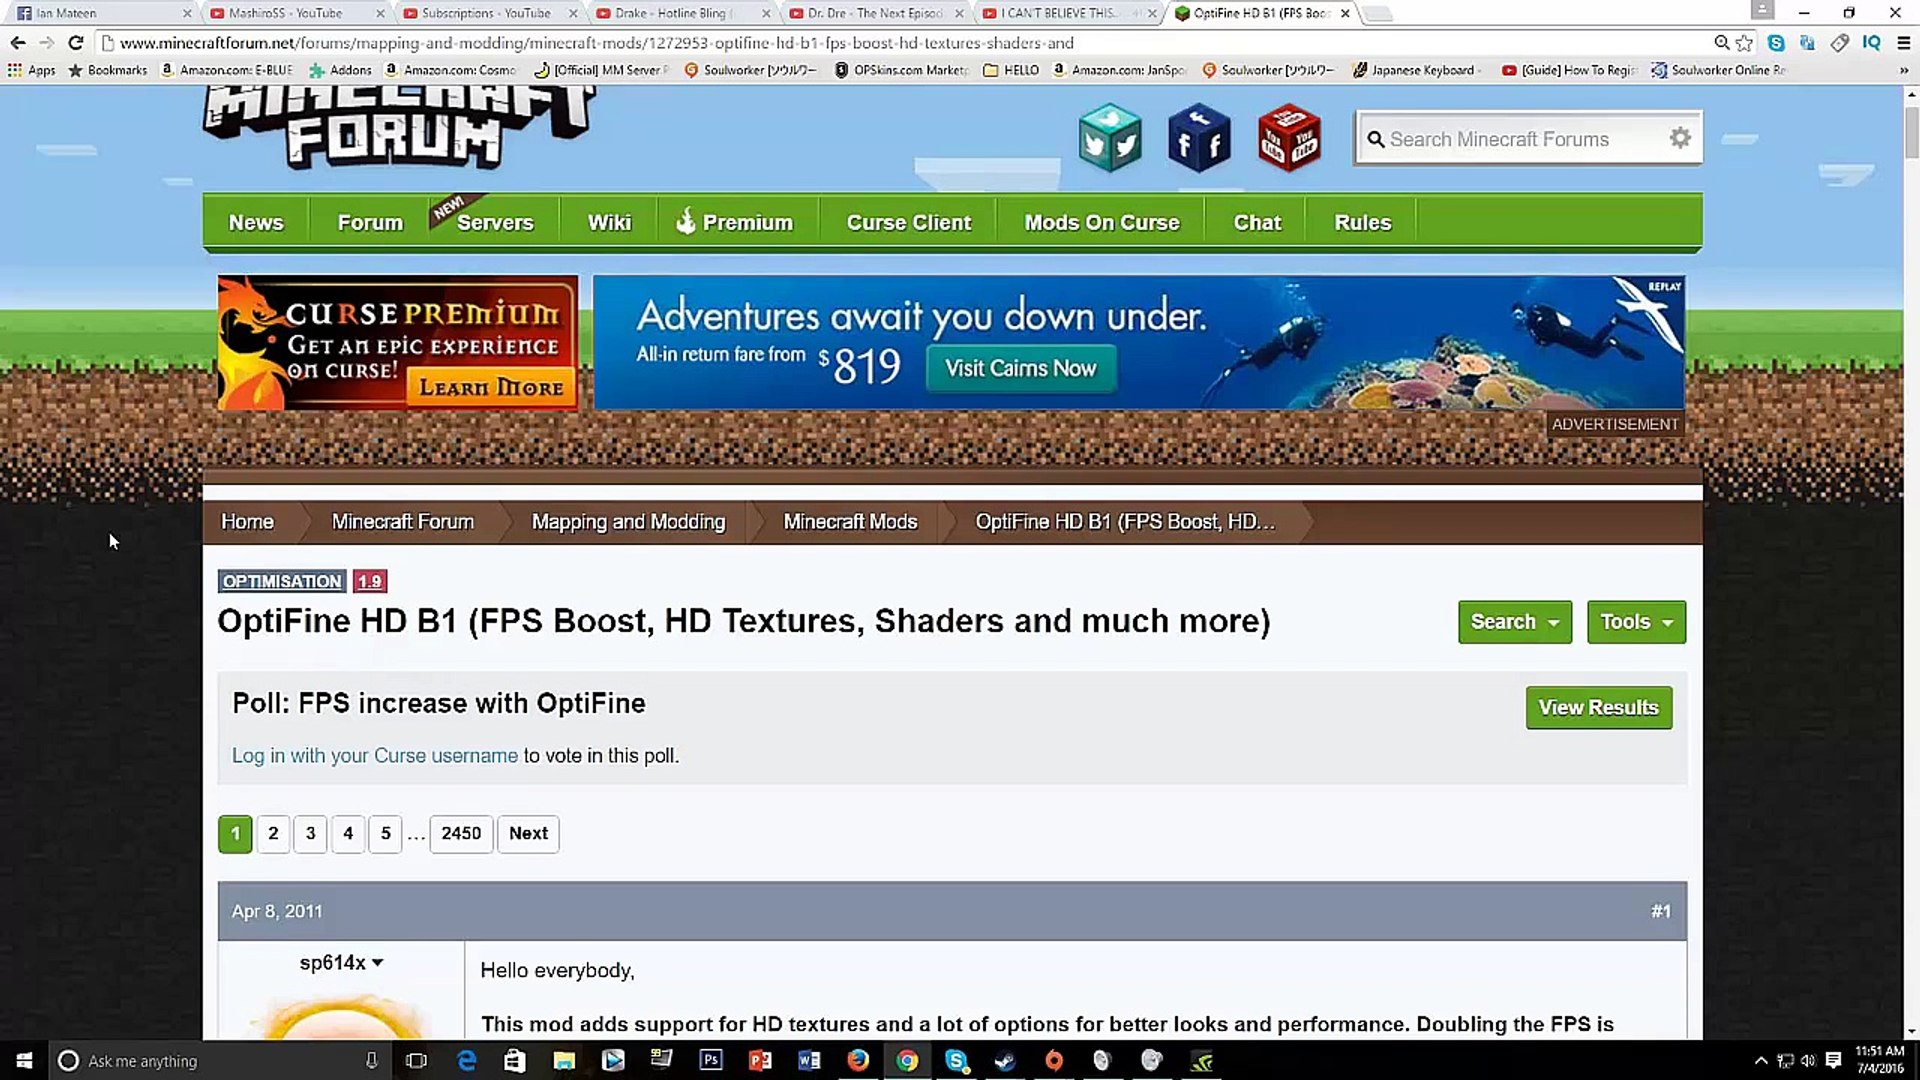Open Steam from taskbar
This screenshot has width=1920, height=1080.
(x=1005, y=1060)
